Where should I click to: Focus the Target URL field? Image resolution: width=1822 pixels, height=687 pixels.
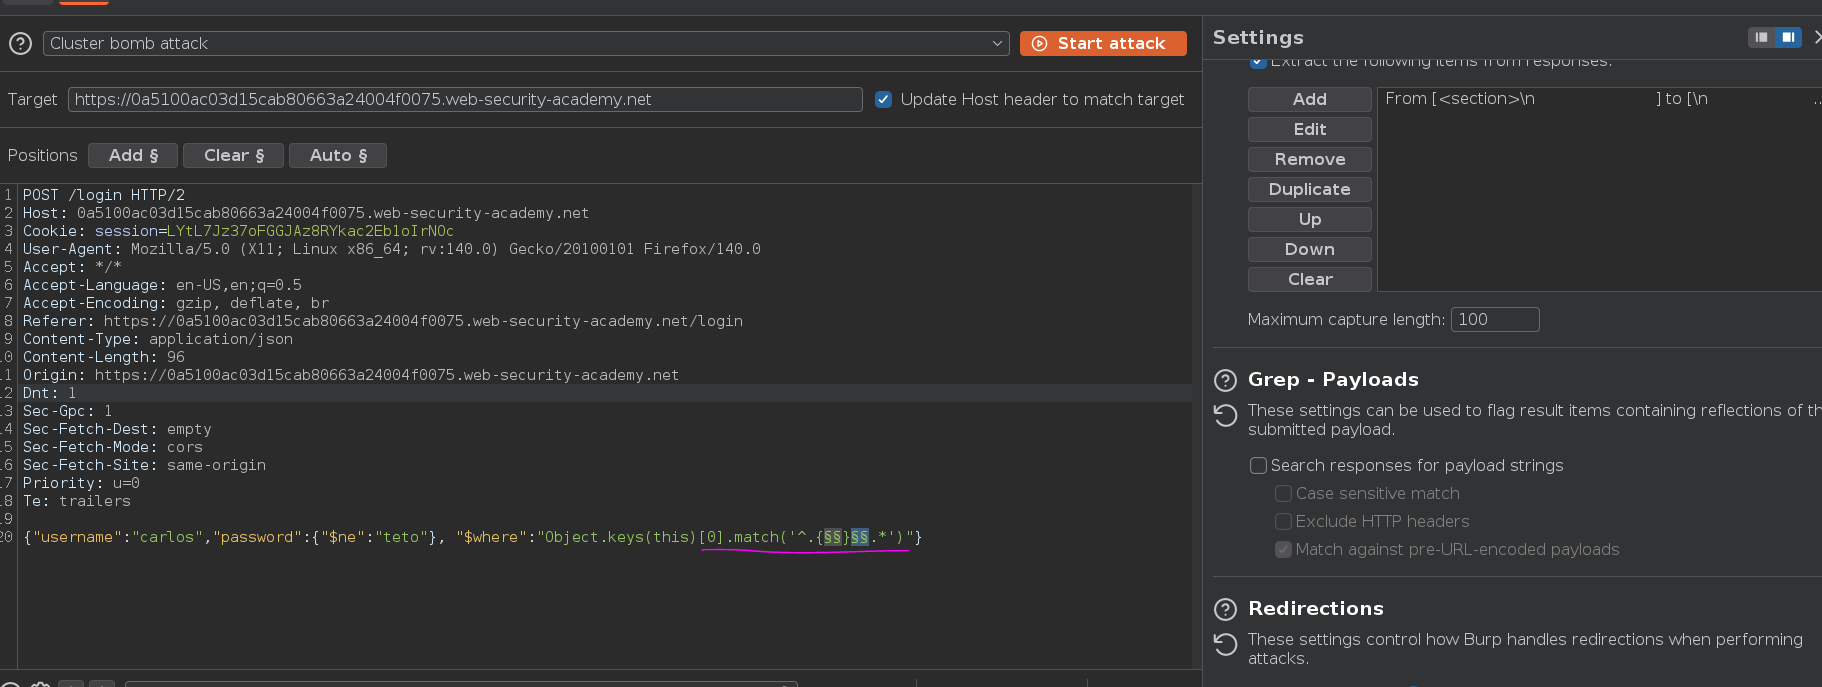click(x=465, y=99)
